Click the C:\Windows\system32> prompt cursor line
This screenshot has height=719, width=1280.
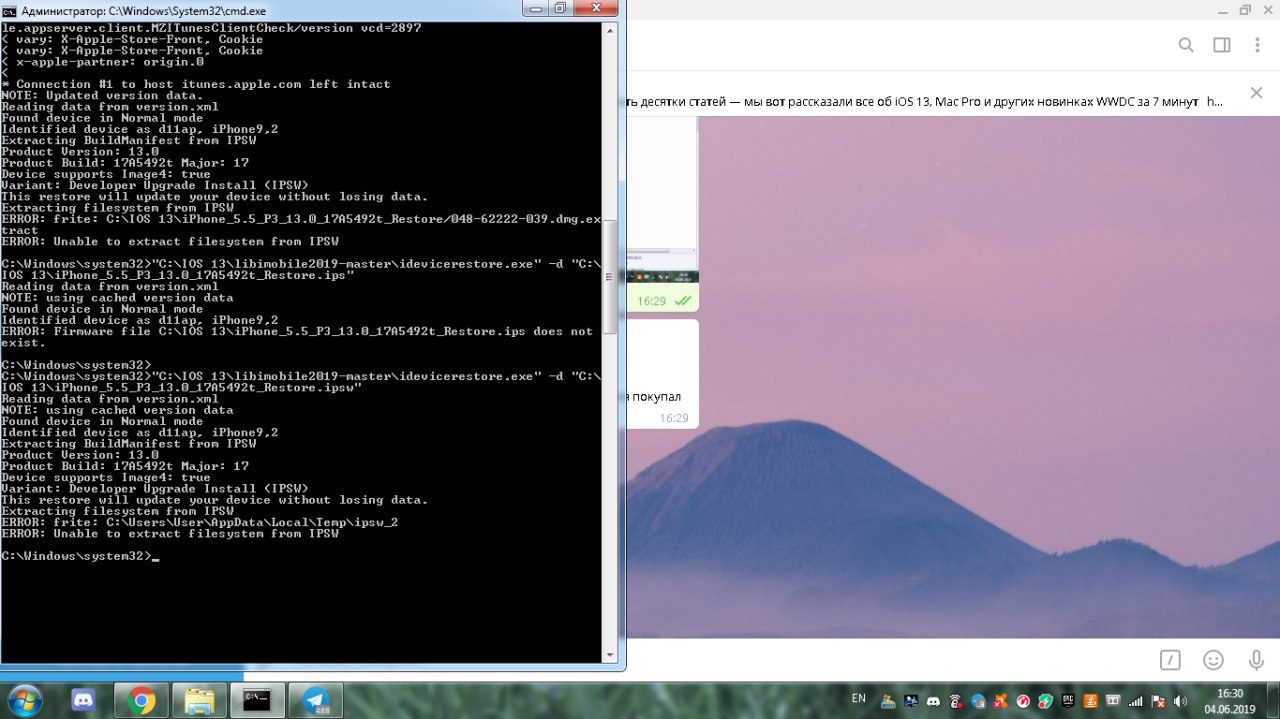(x=80, y=556)
